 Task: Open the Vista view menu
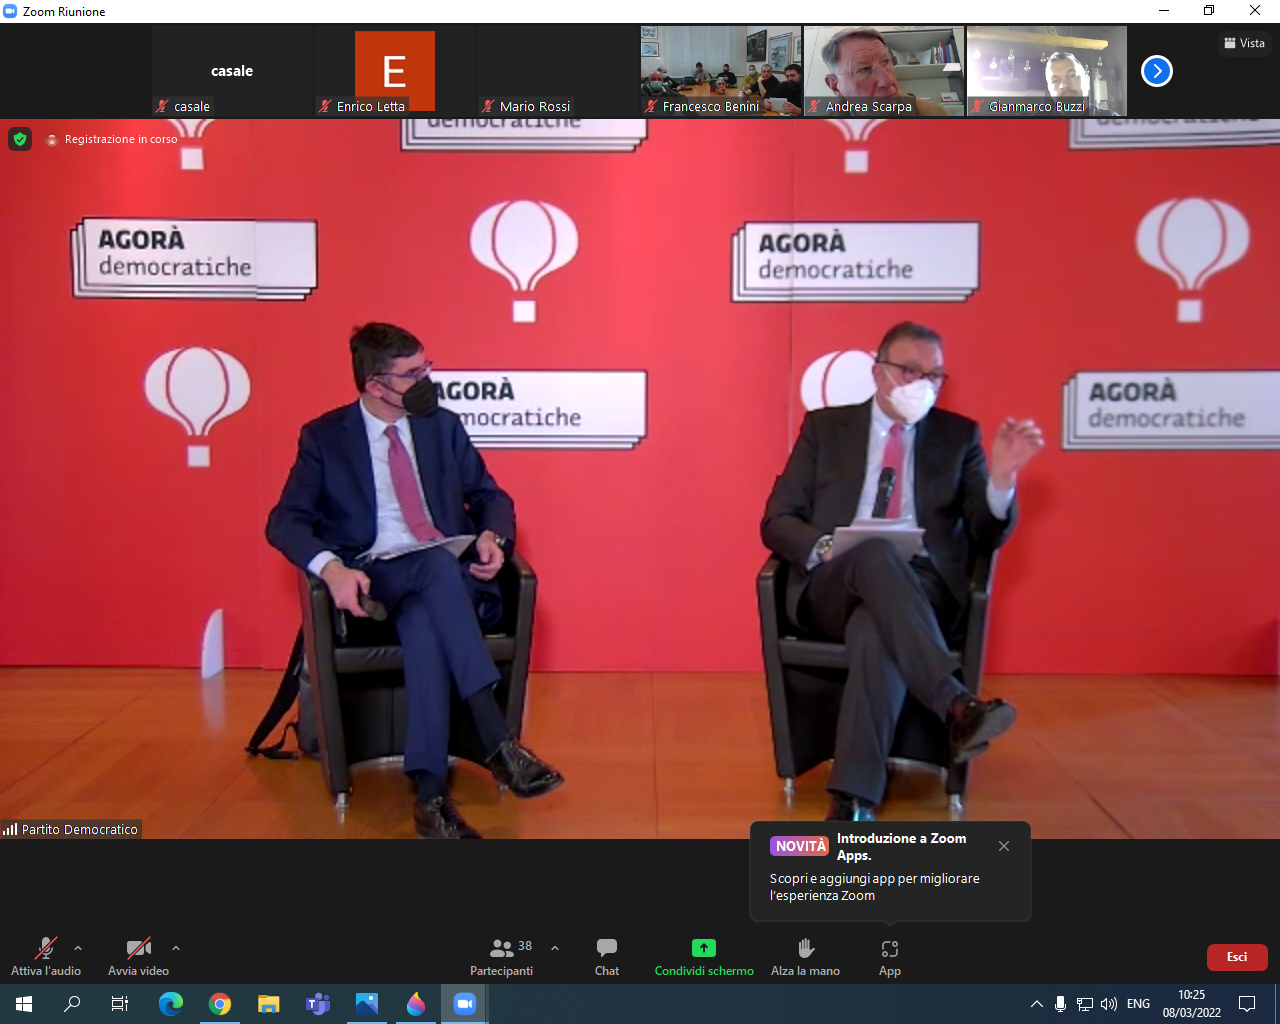[1244, 43]
